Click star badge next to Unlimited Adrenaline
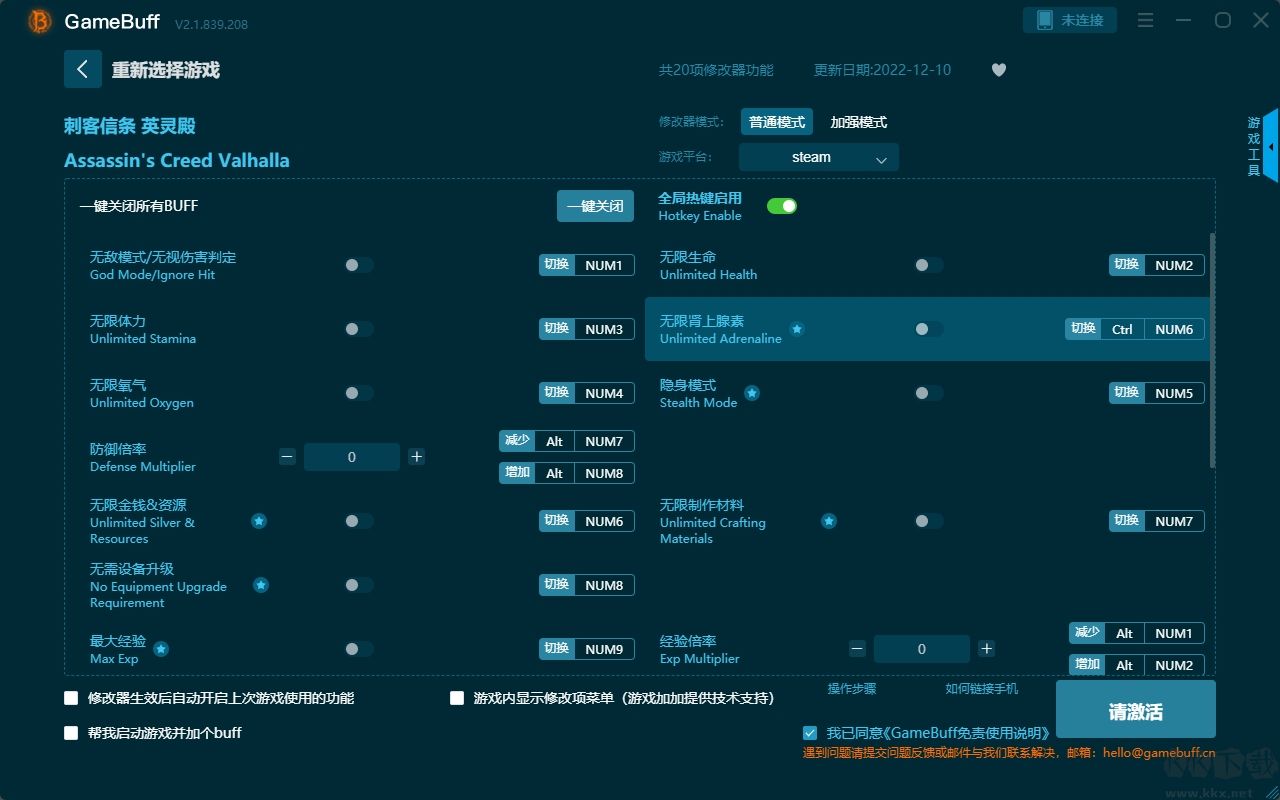The image size is (1280, 800). click(797, 329)
